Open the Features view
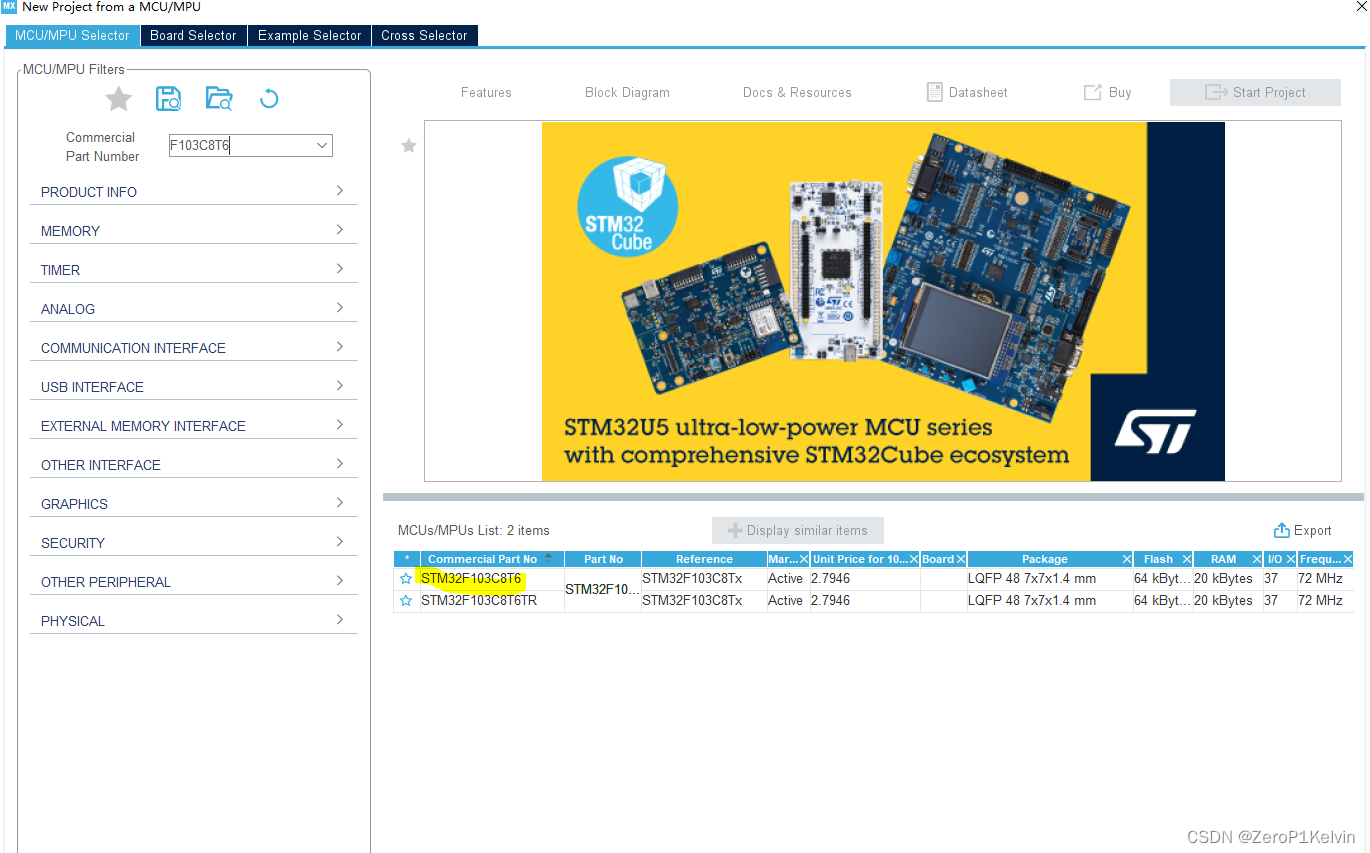 click(x=486, y=92)
